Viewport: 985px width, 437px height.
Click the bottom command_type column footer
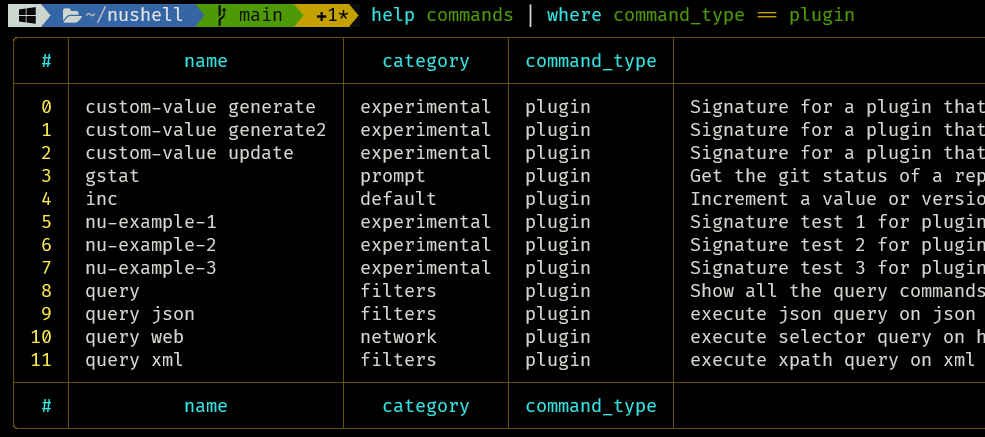pyautogui.click(x=591, y=406)
